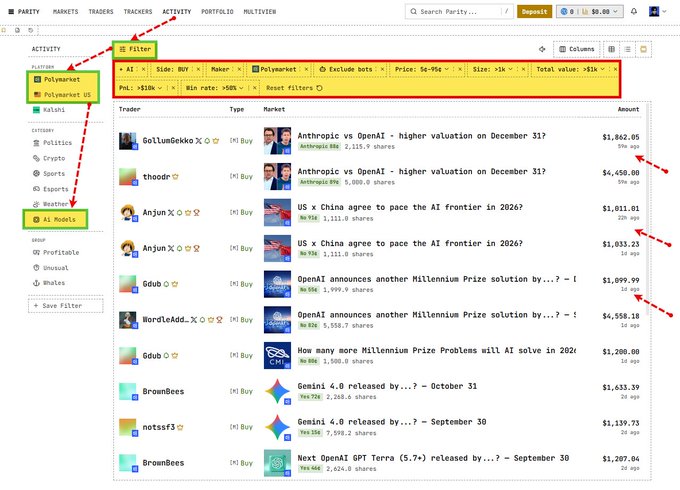
Task: Click Save Filter button
Action: coord(65,305)
